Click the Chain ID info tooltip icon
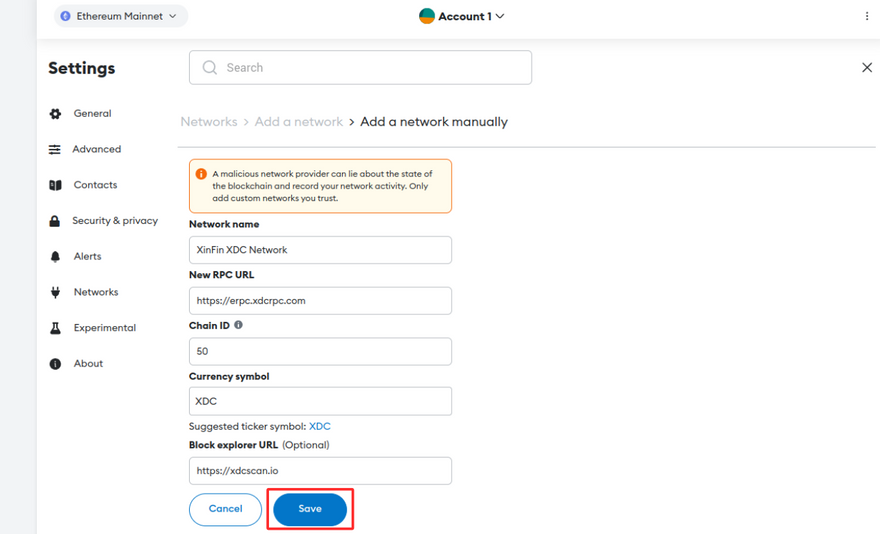The width and height of the screenshot is (880, 534). point(238,325)
